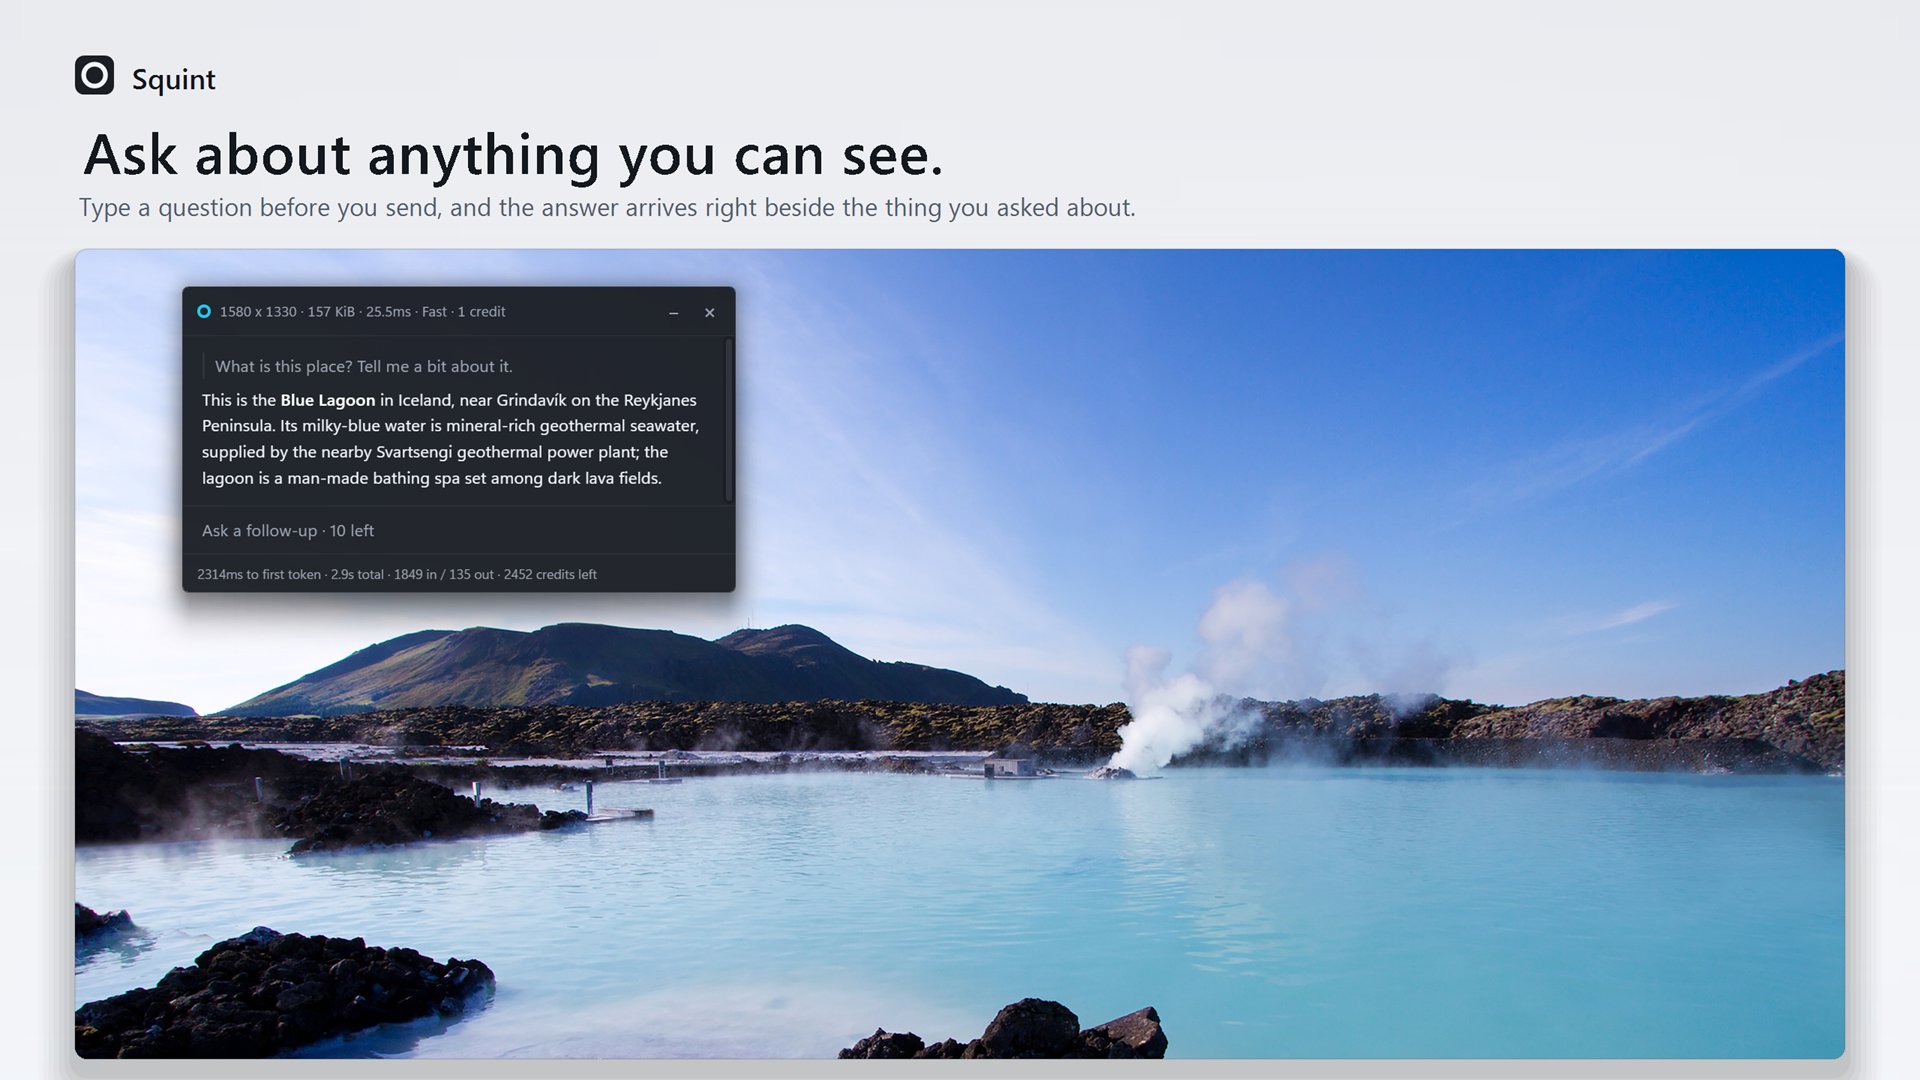Click the Squint app logo icon

(95, 75)
